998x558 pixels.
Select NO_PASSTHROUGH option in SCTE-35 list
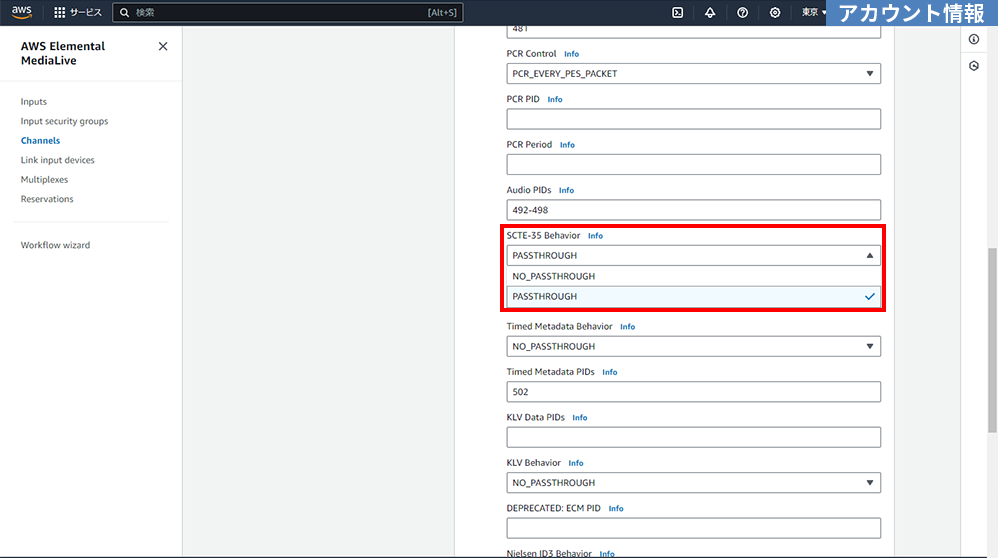[693, 276]
